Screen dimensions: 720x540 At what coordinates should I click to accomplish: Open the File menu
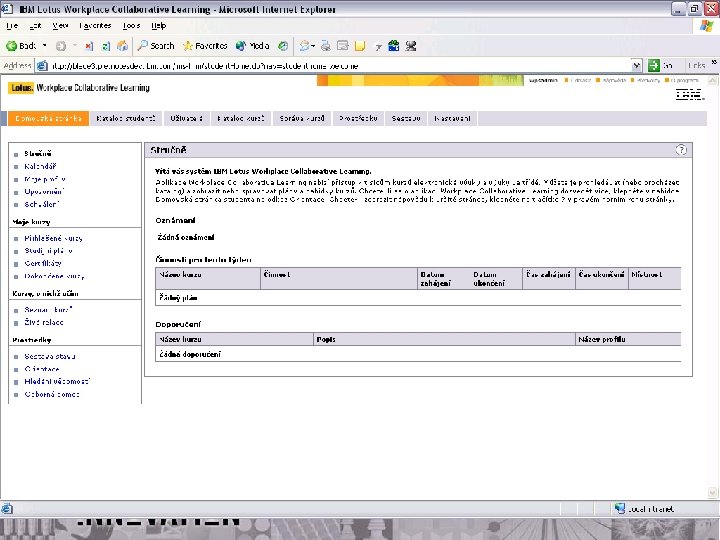pyautogui.click(x=12, y=26)
